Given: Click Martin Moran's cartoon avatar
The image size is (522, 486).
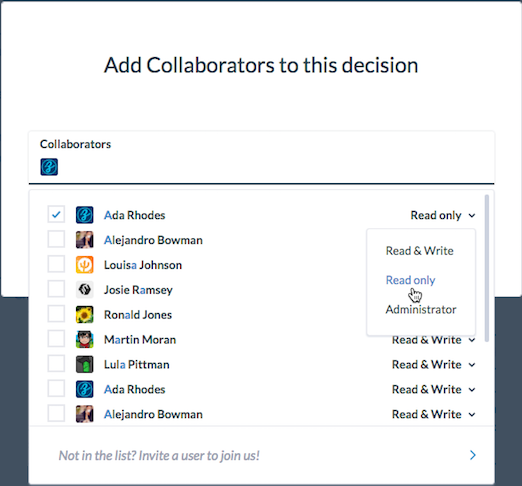Looking at the screenshot, I should pyautogui.click(x=84, y=339).
